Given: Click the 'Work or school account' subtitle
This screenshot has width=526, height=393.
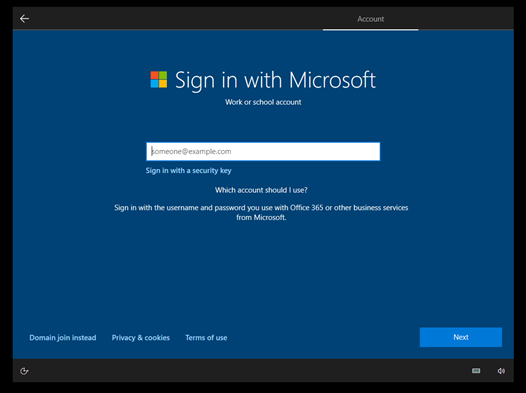Looking at the screenshot, I should point(263,102).
